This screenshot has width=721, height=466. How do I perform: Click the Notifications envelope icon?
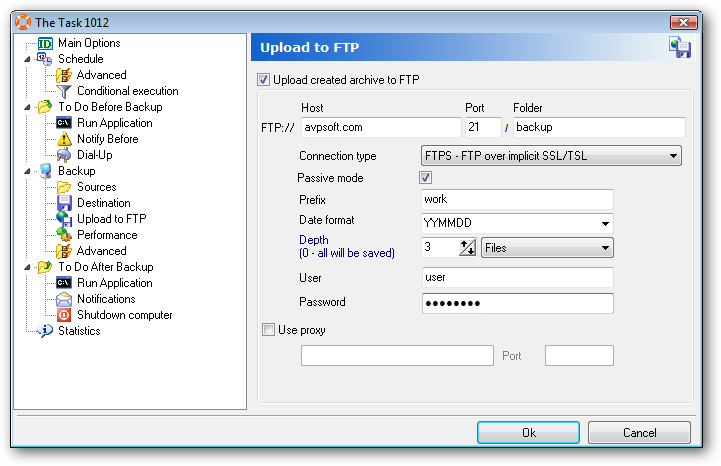(64, 299)
